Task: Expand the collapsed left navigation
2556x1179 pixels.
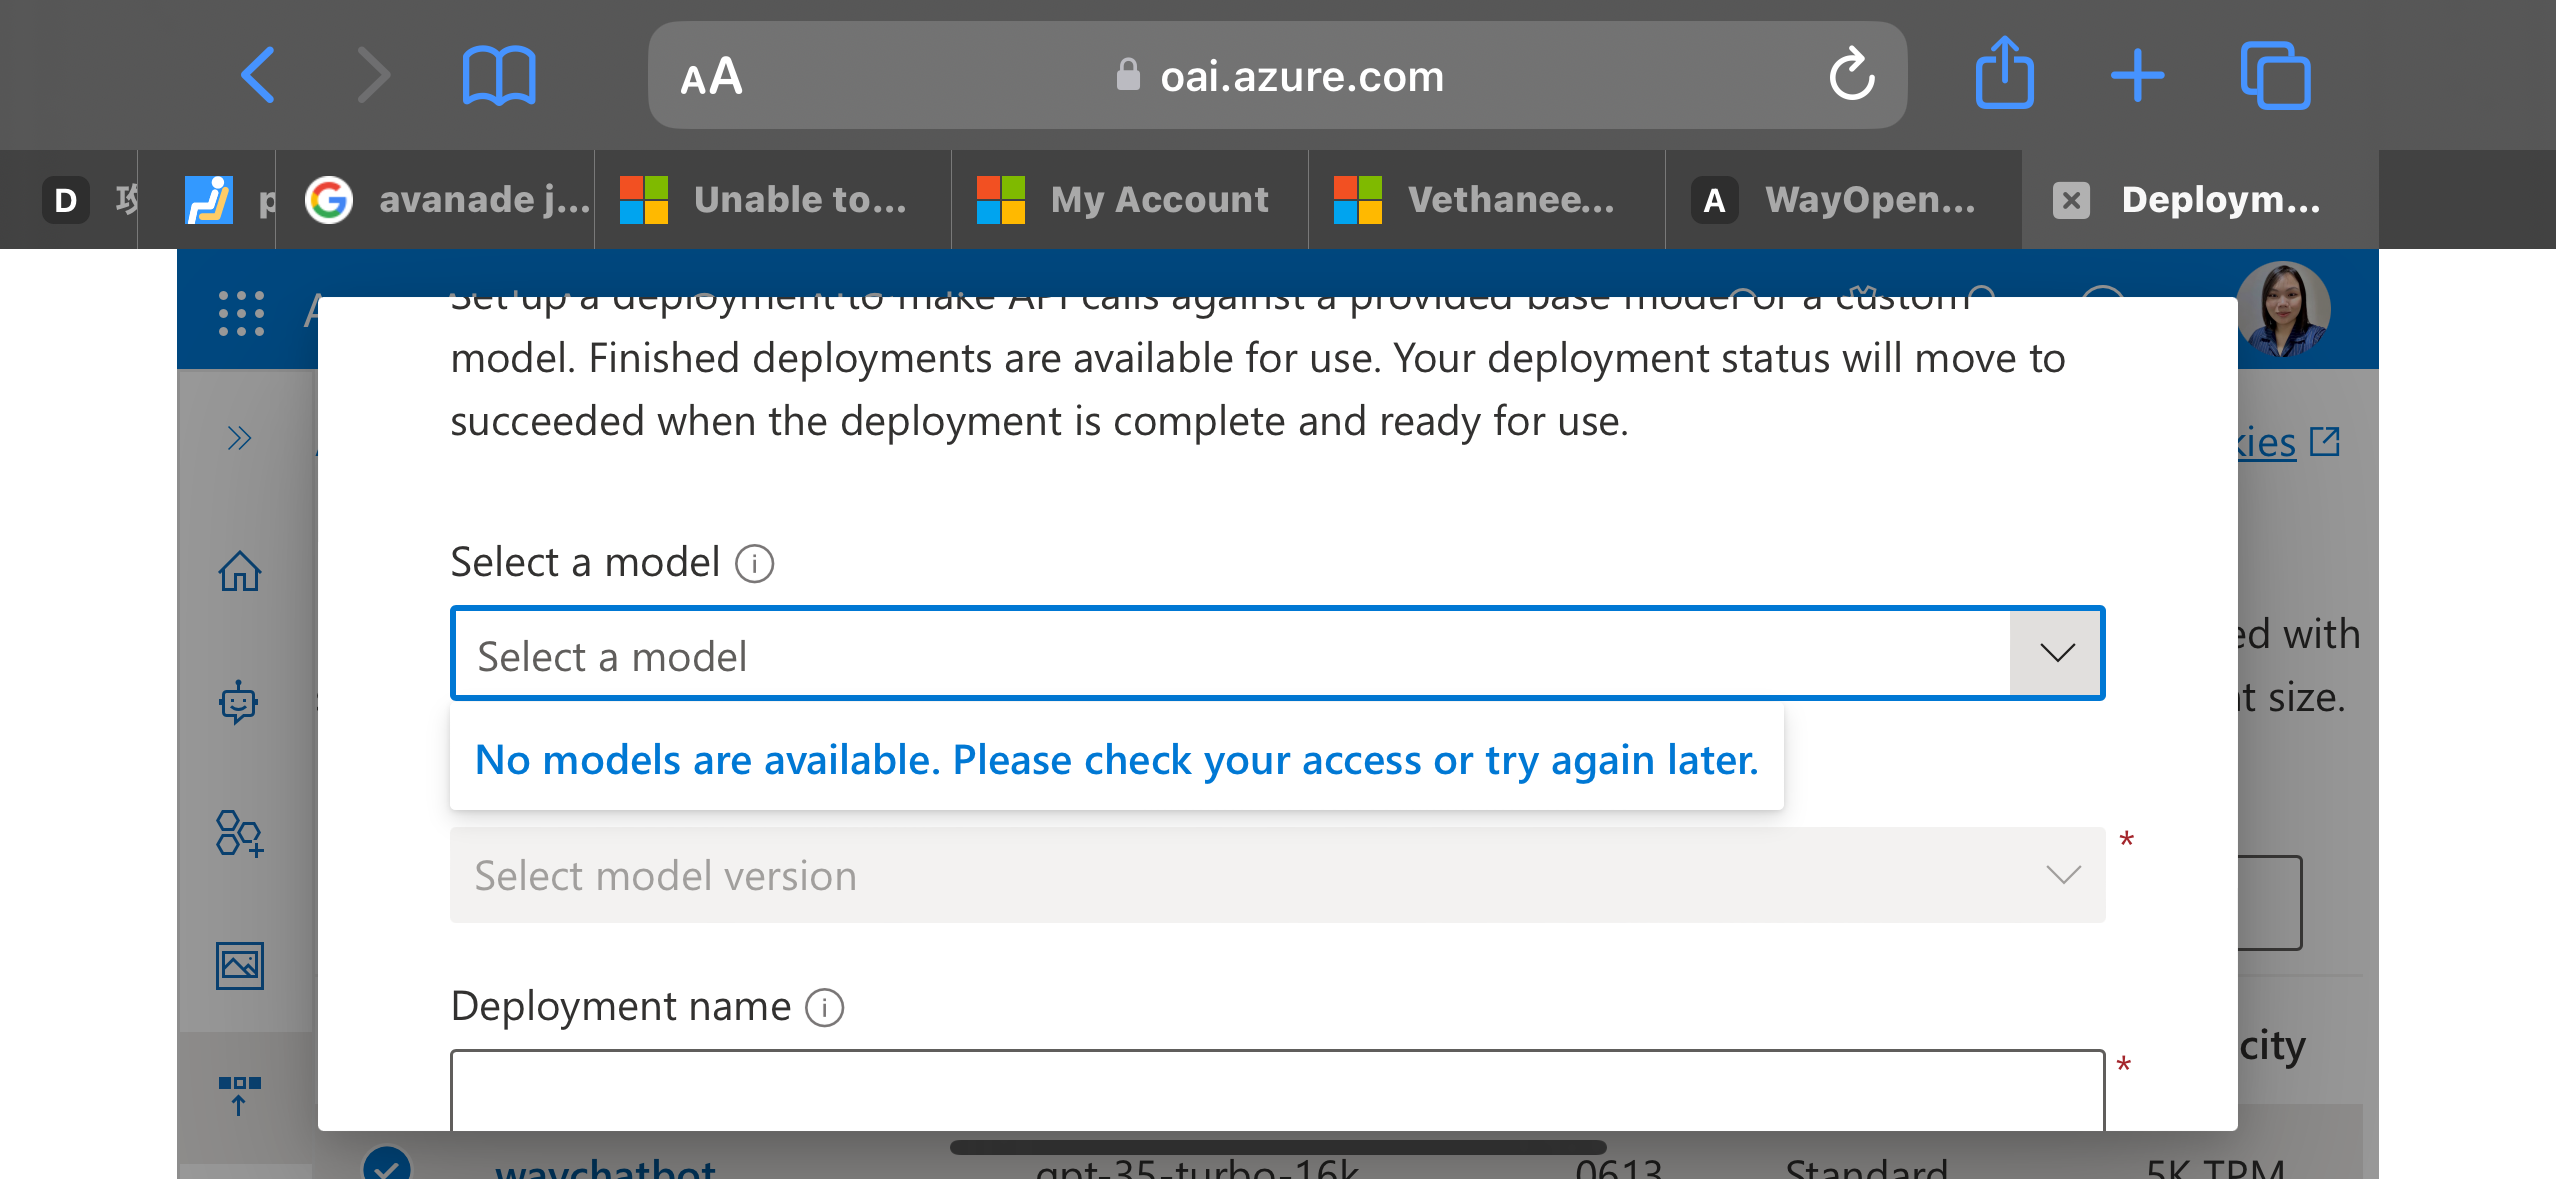Action: [238, 438]
